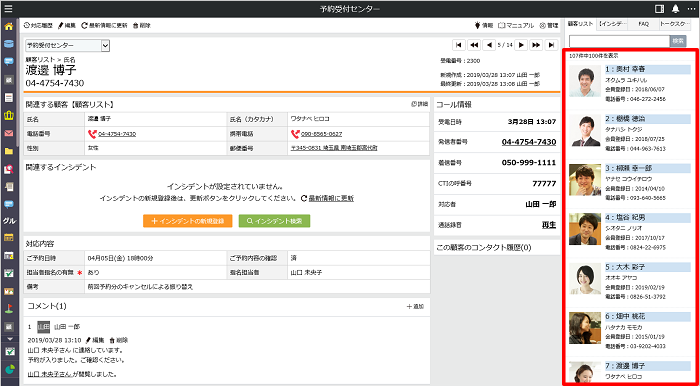This screenshot has width=700, height=386.
Task: Open the 予約受付センター dropdown selector
Action: tap(67, 45)
